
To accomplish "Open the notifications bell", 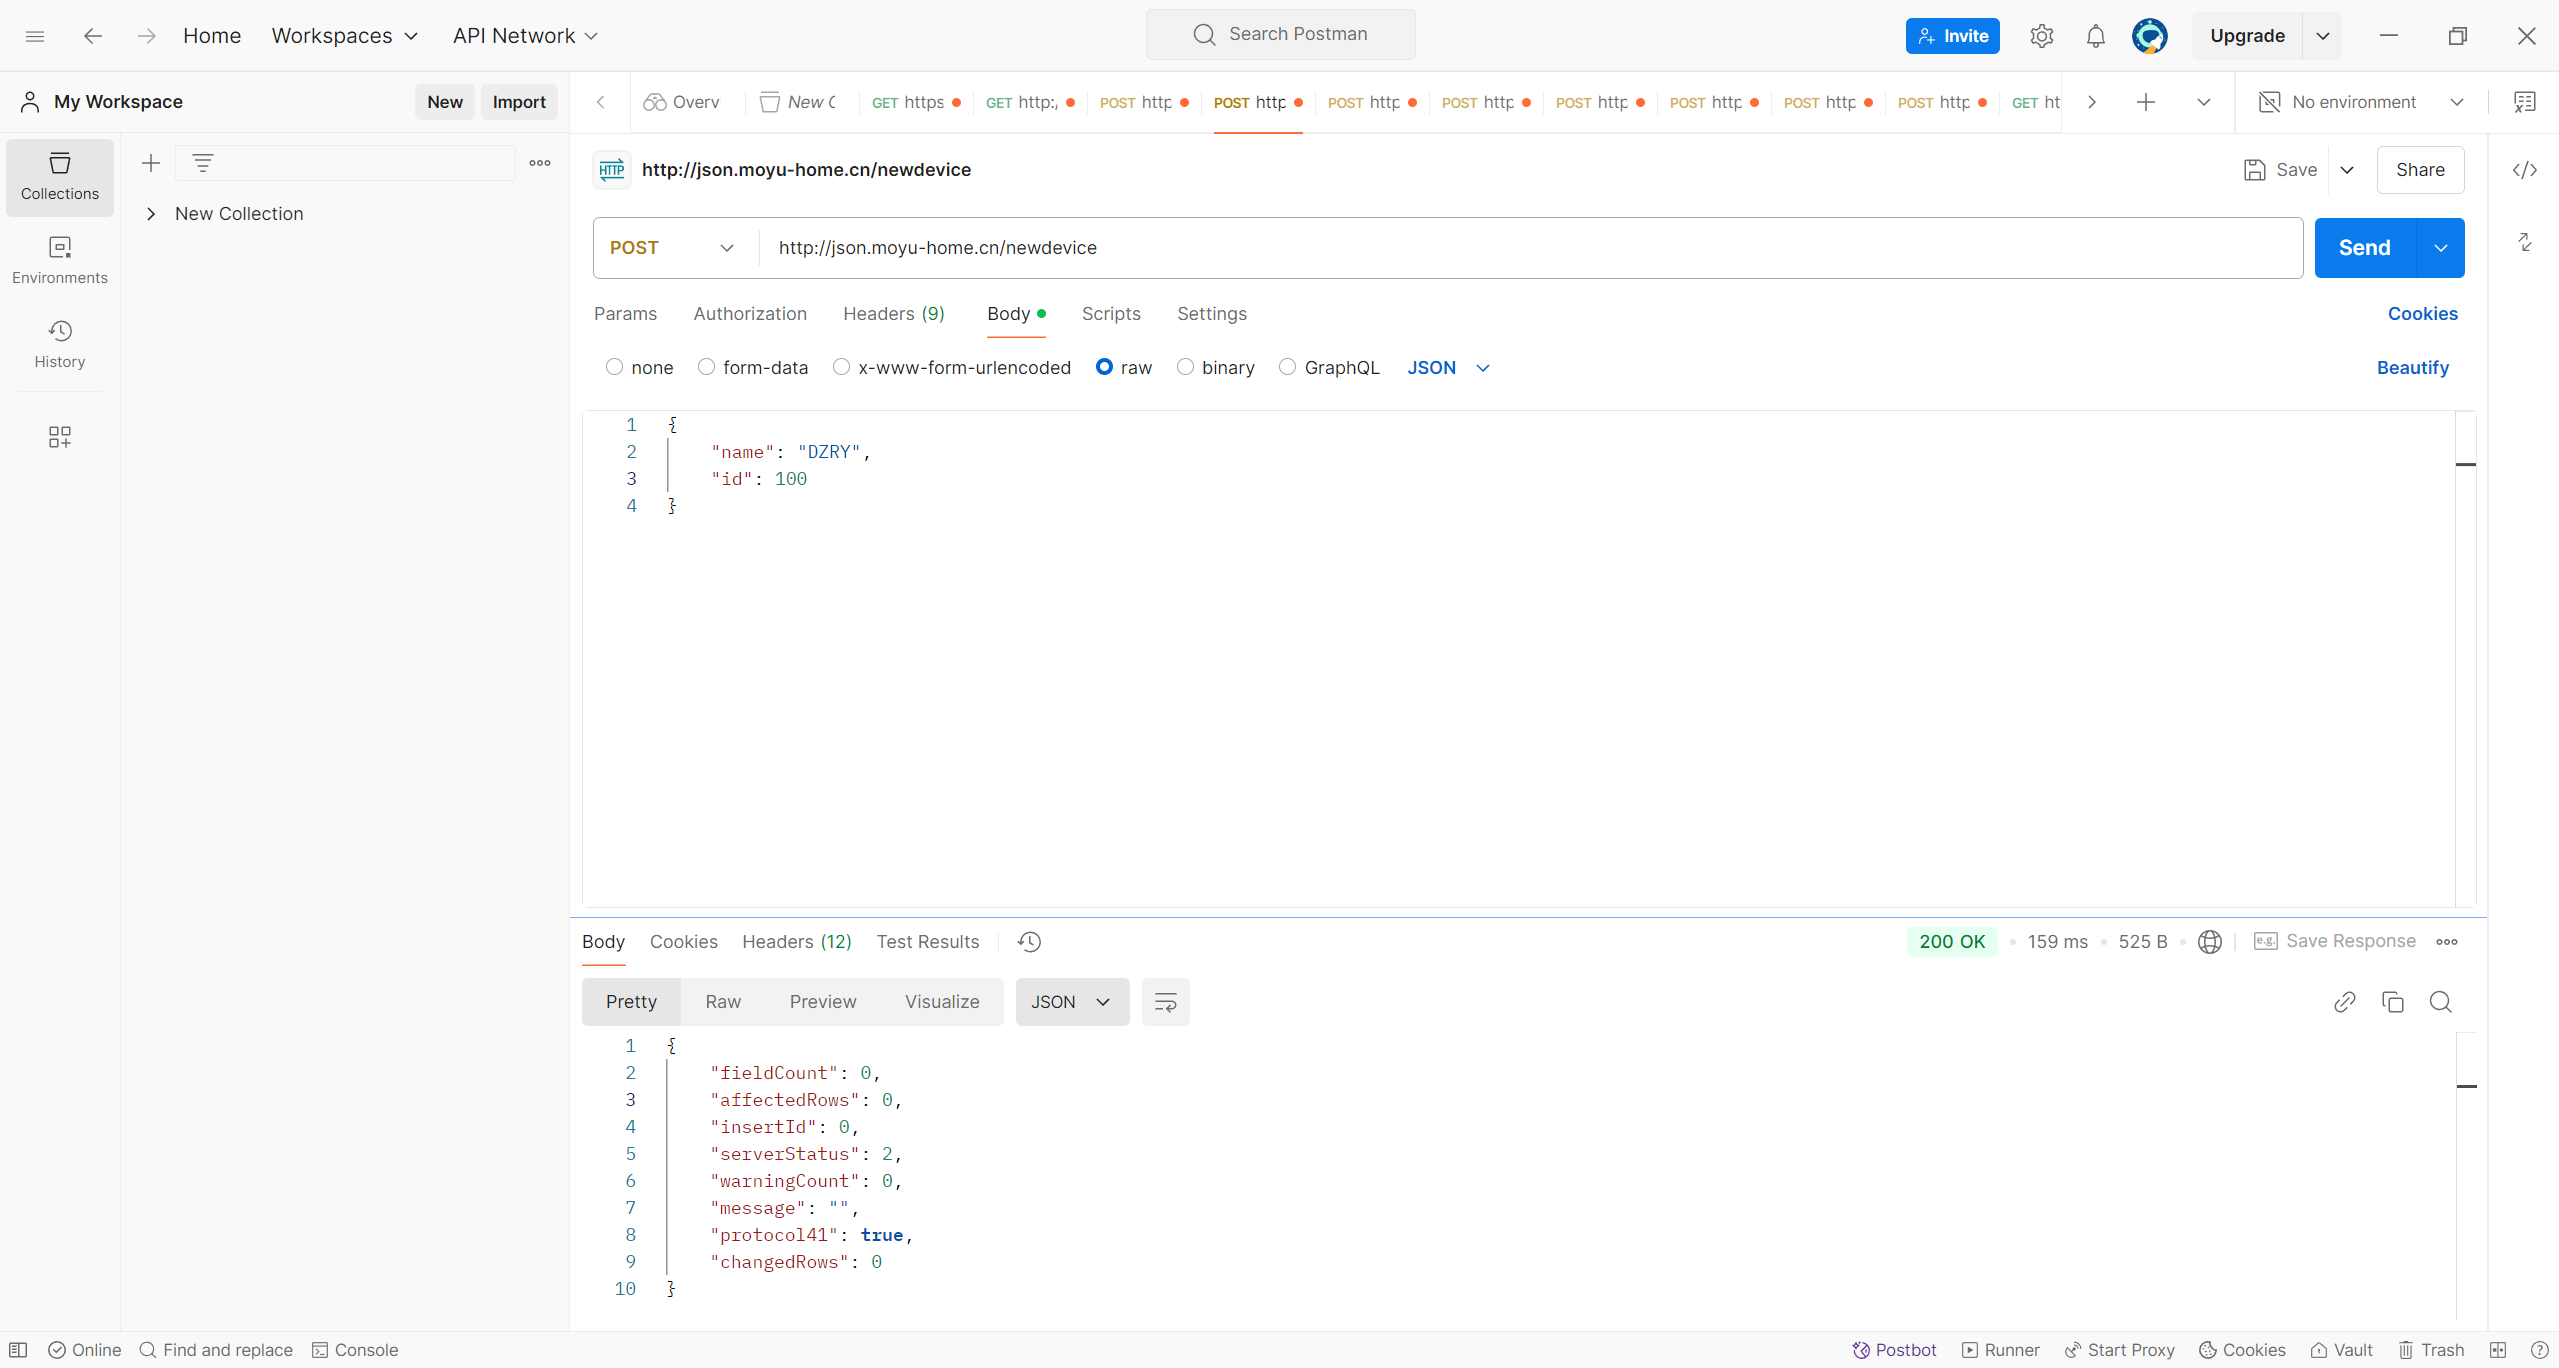I will pos(2095,36).
